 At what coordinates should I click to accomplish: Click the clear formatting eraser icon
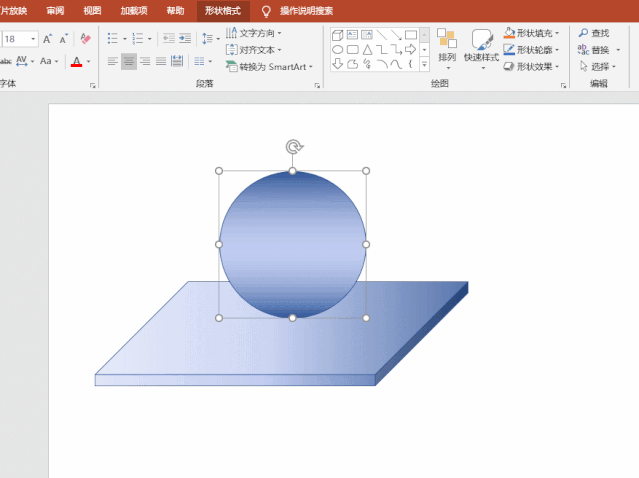click(85, 39)
